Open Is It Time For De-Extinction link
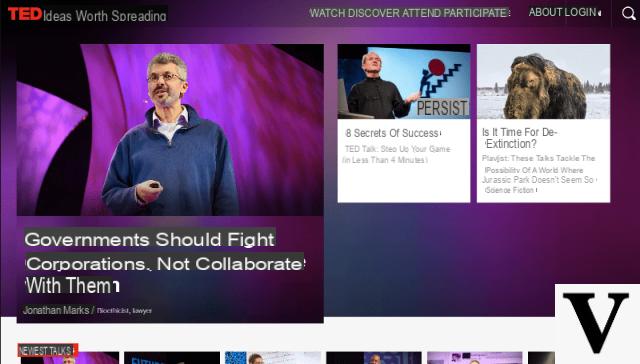The image size is (640, 364). pyautogui.click(x=520, y=138)
